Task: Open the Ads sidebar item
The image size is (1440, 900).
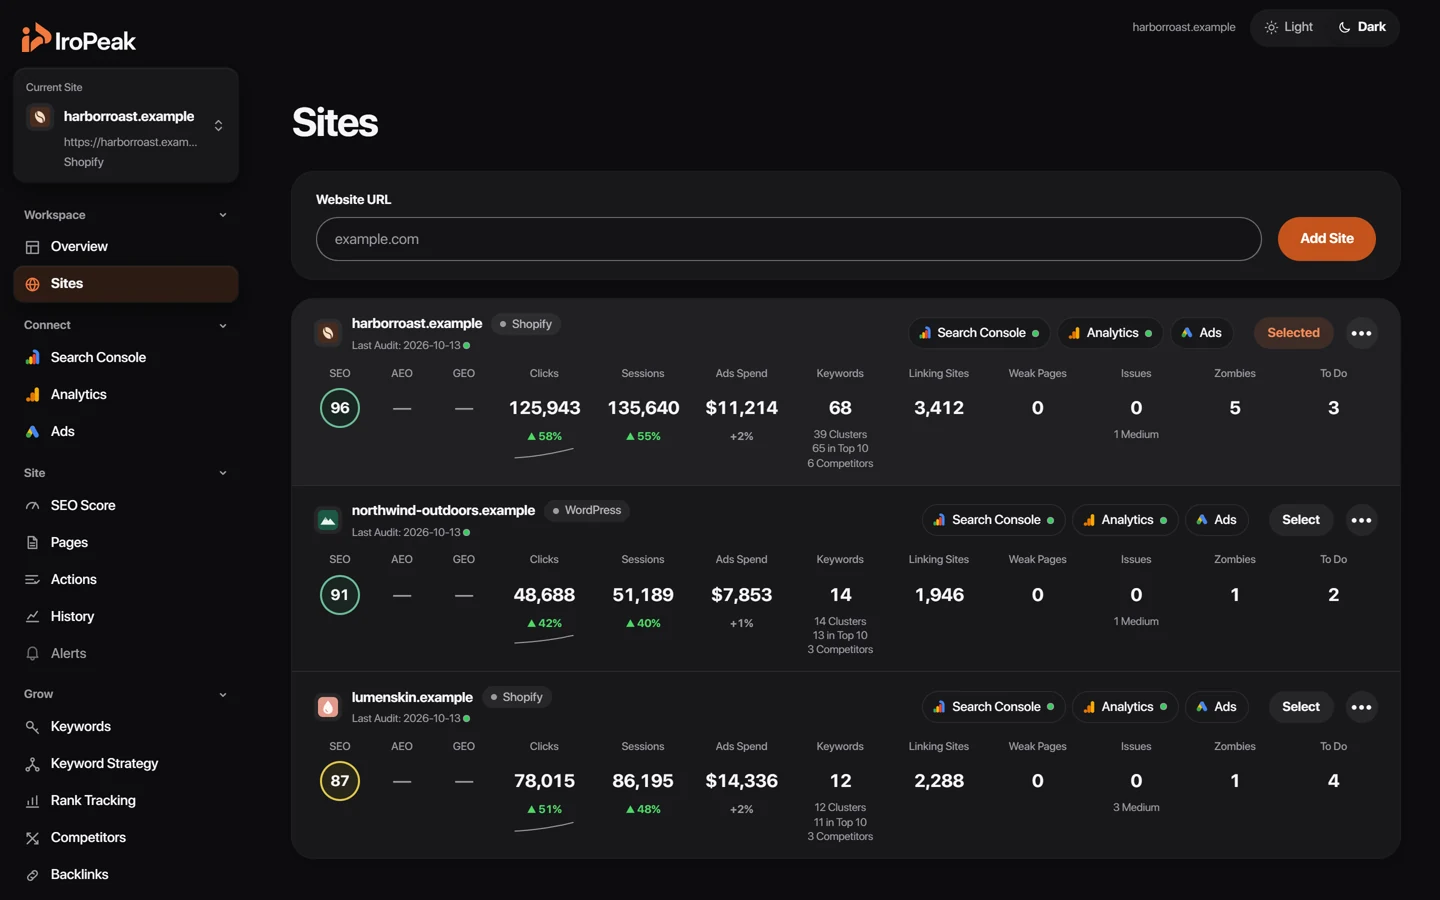Action: coord(126,432)
